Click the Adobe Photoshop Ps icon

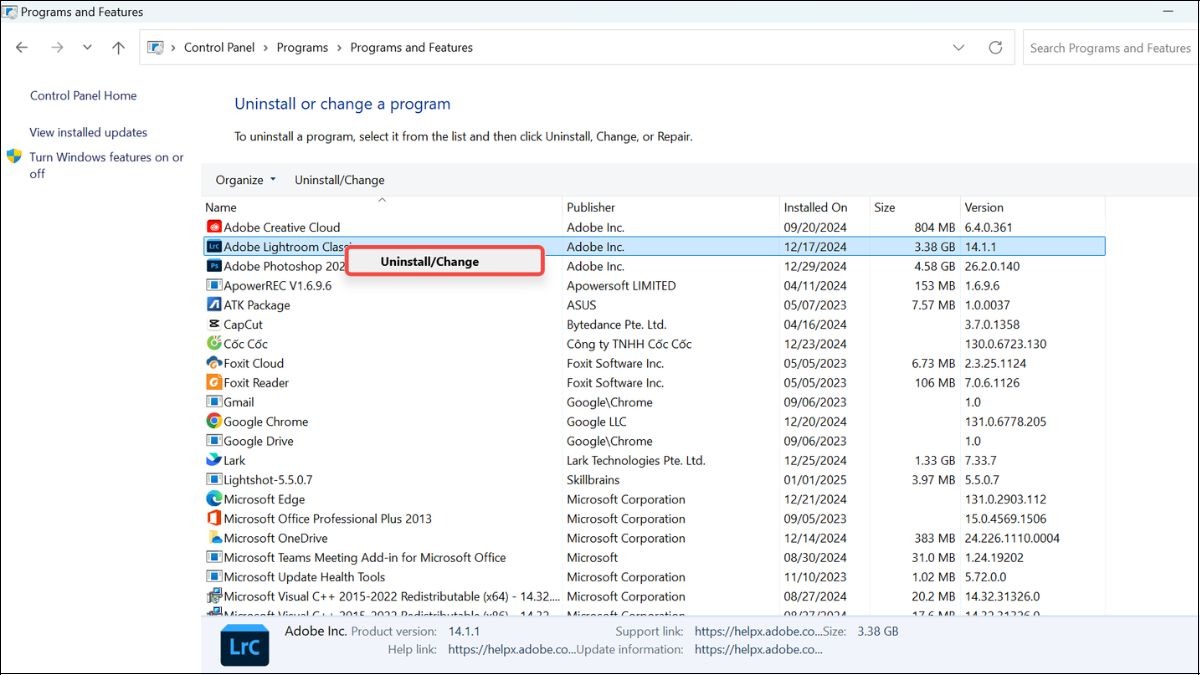coord(214,266)
